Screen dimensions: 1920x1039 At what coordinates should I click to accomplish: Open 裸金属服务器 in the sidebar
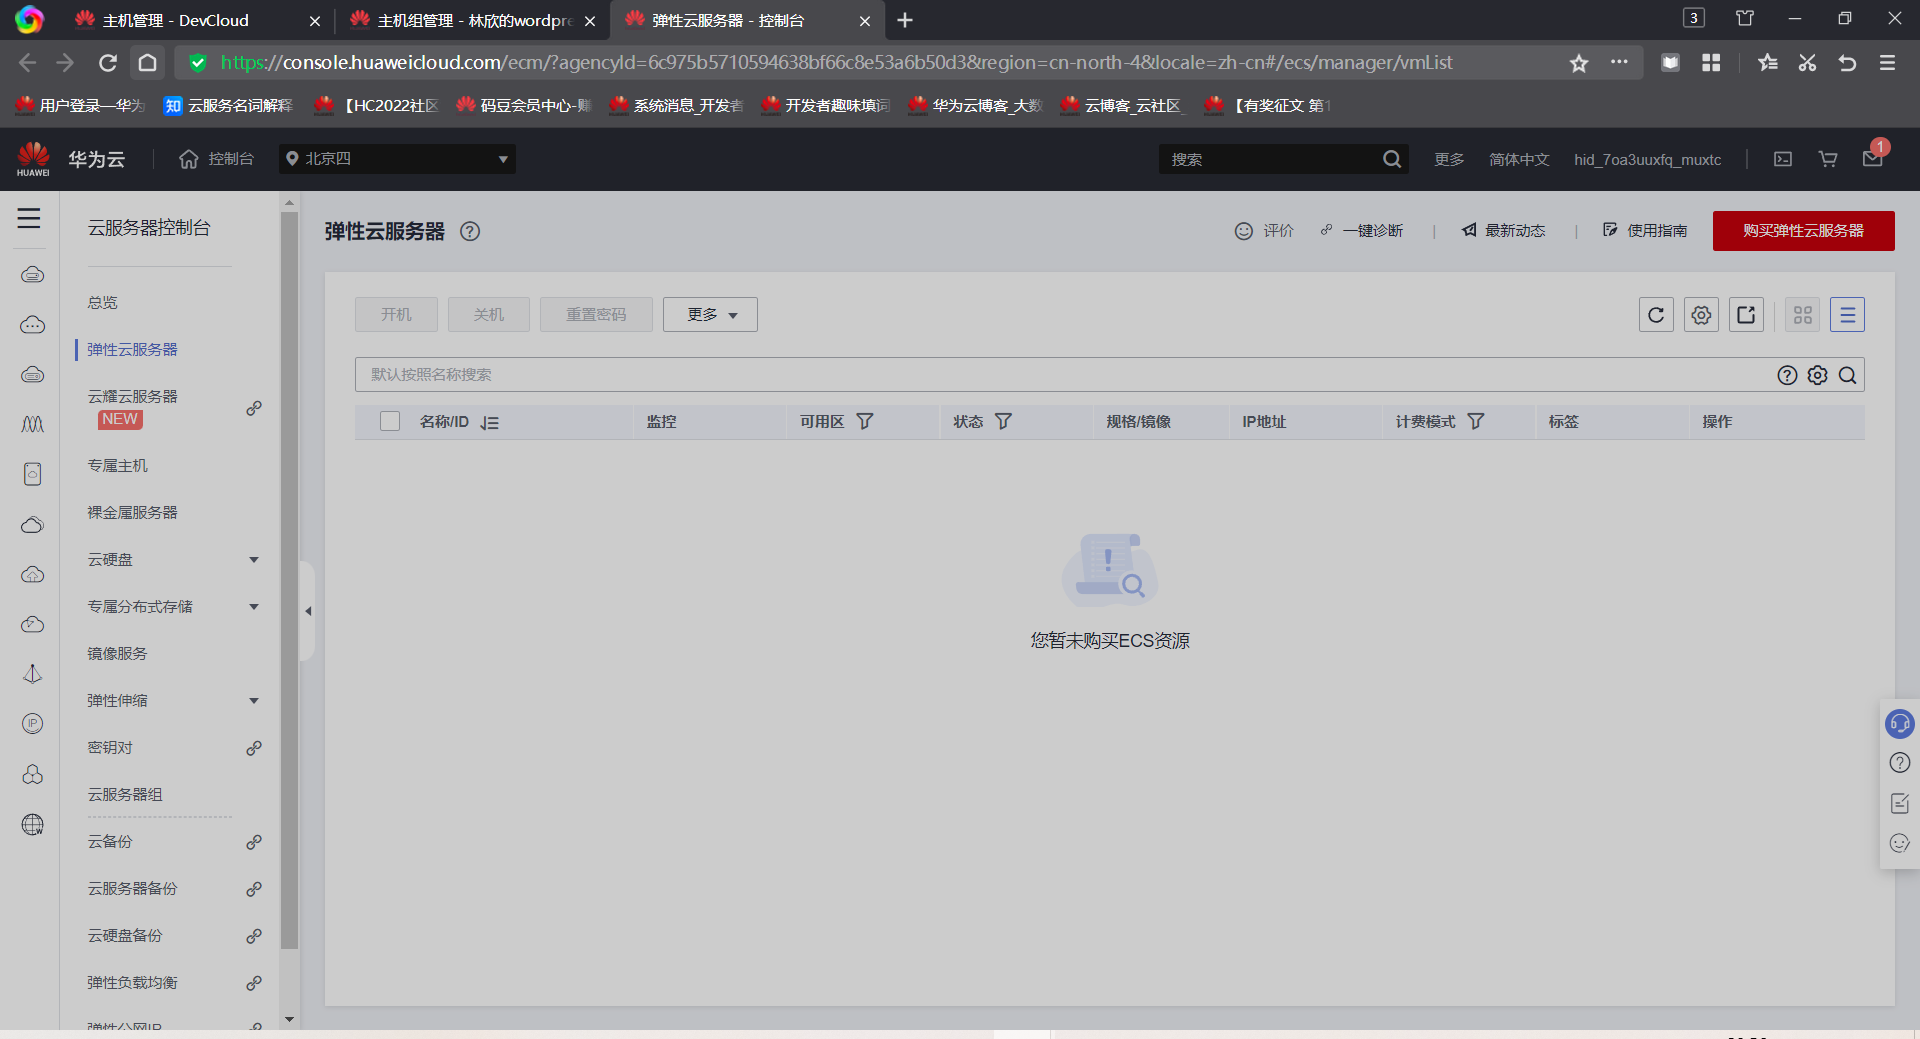(x=132, y=513)
